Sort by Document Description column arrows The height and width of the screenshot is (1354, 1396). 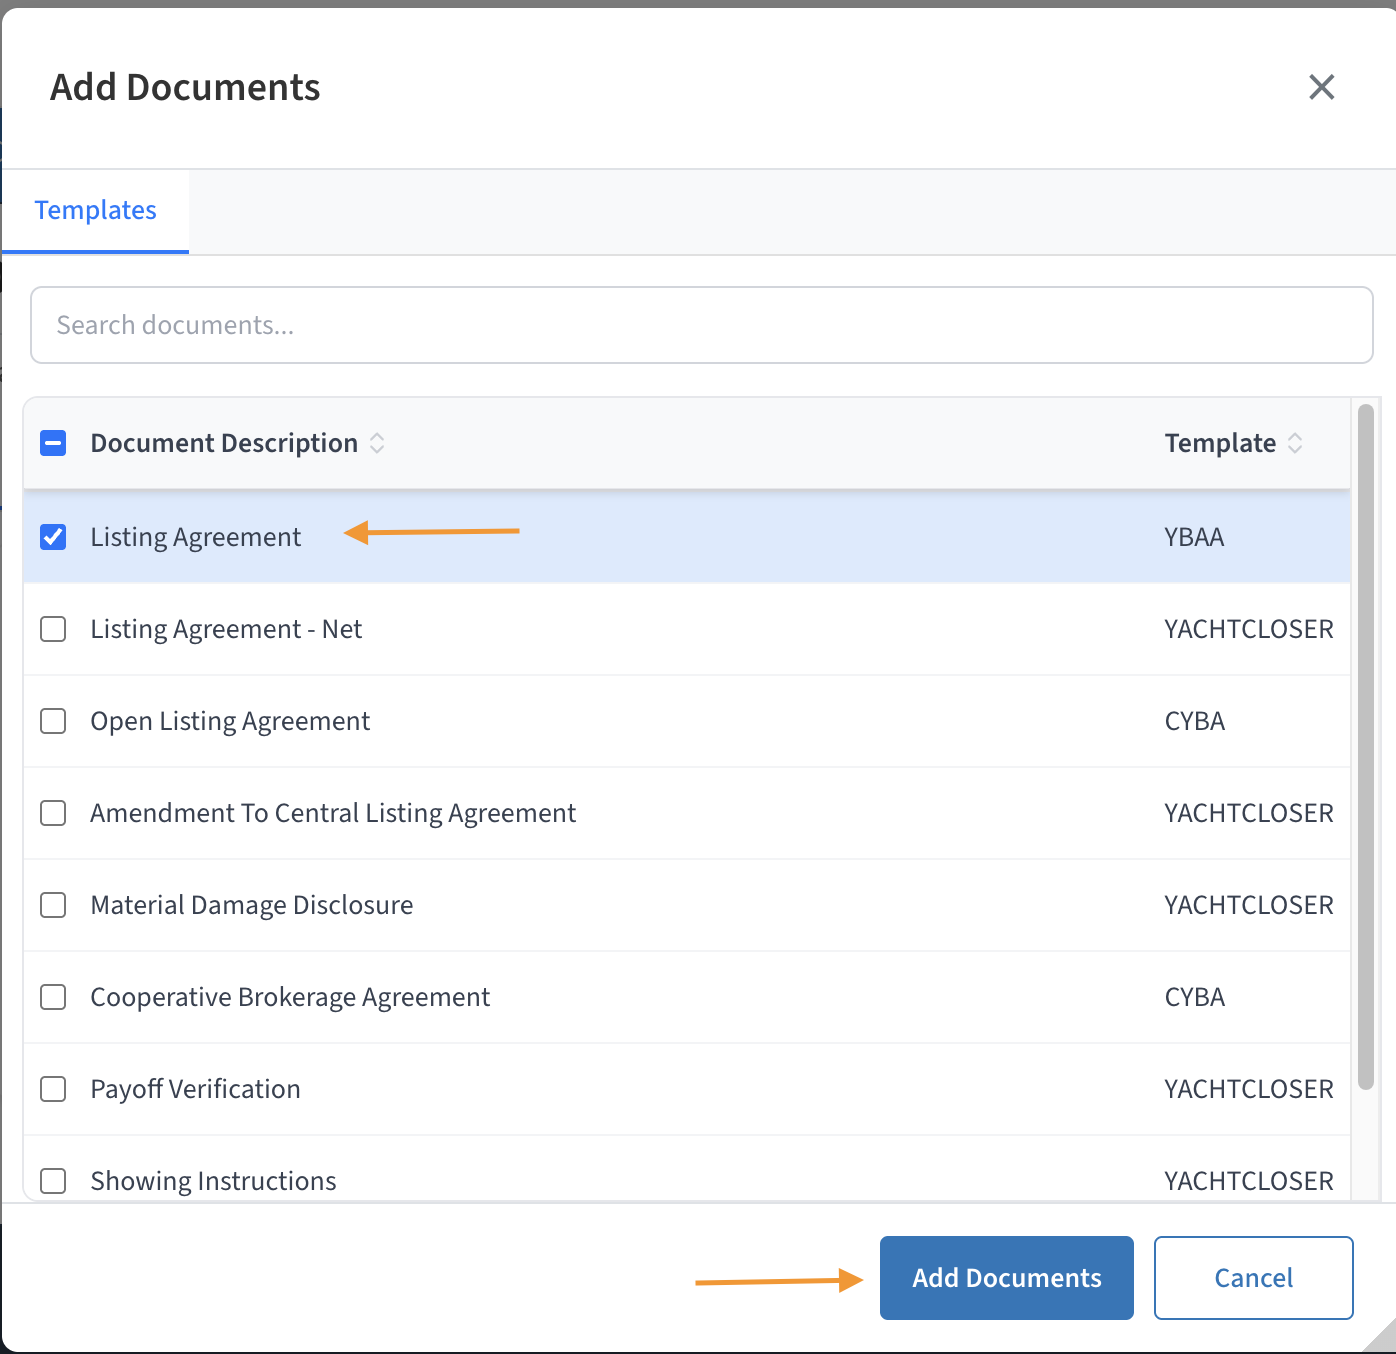click(377, 443)
